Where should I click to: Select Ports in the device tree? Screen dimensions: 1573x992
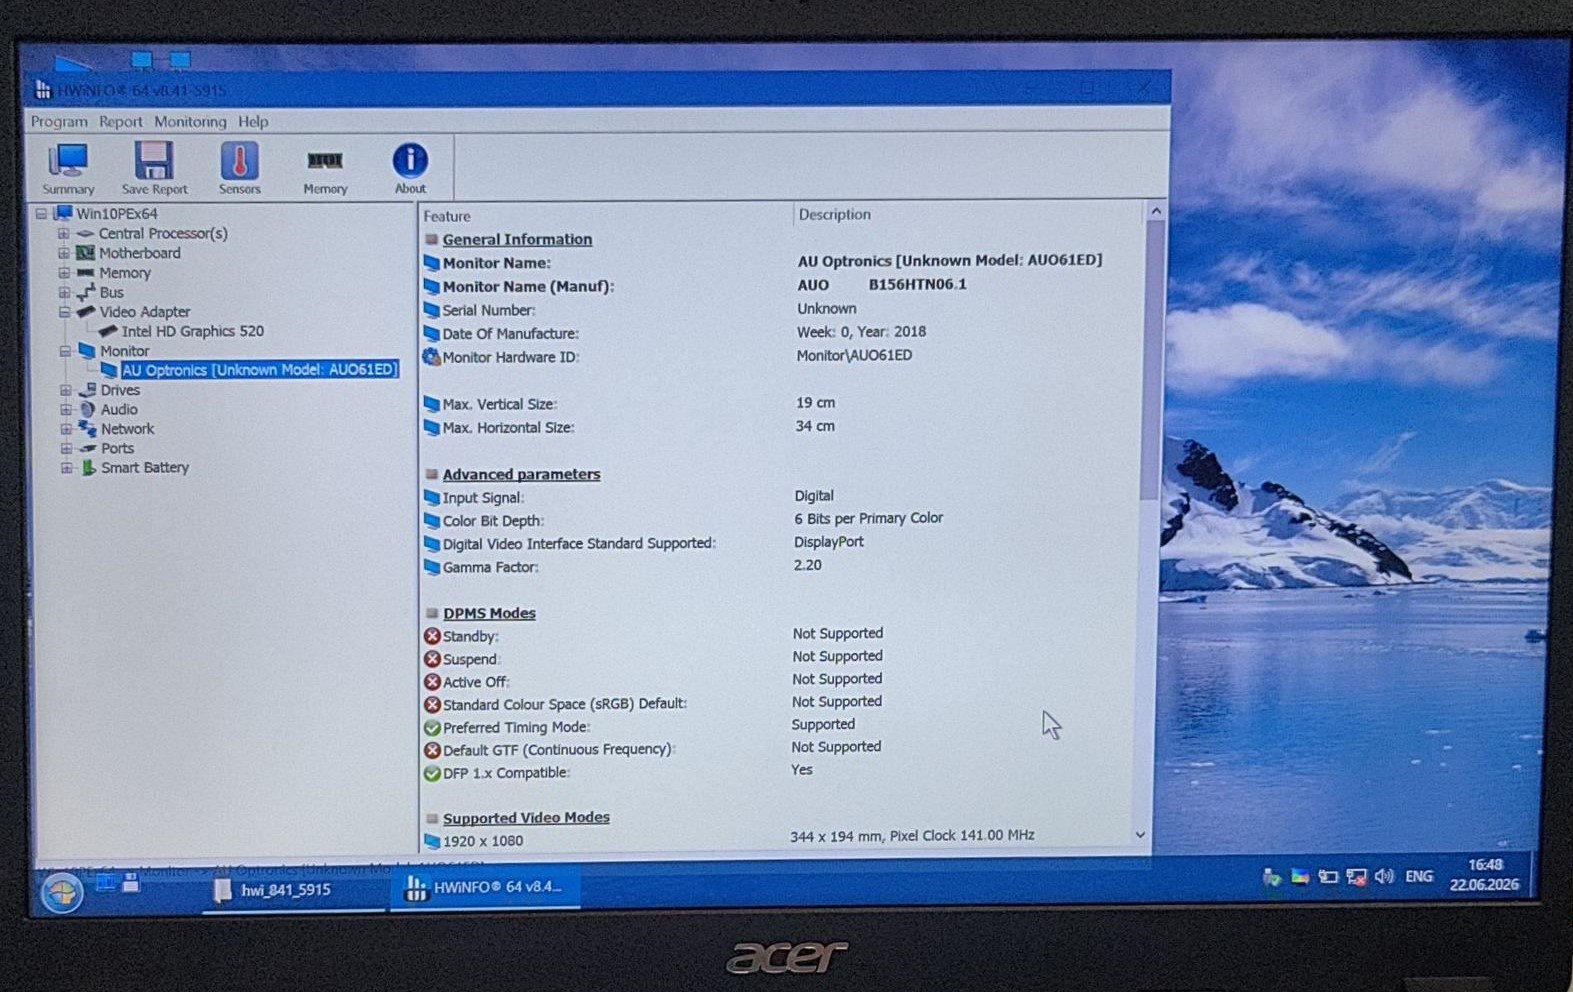click(x=117, y=448)
